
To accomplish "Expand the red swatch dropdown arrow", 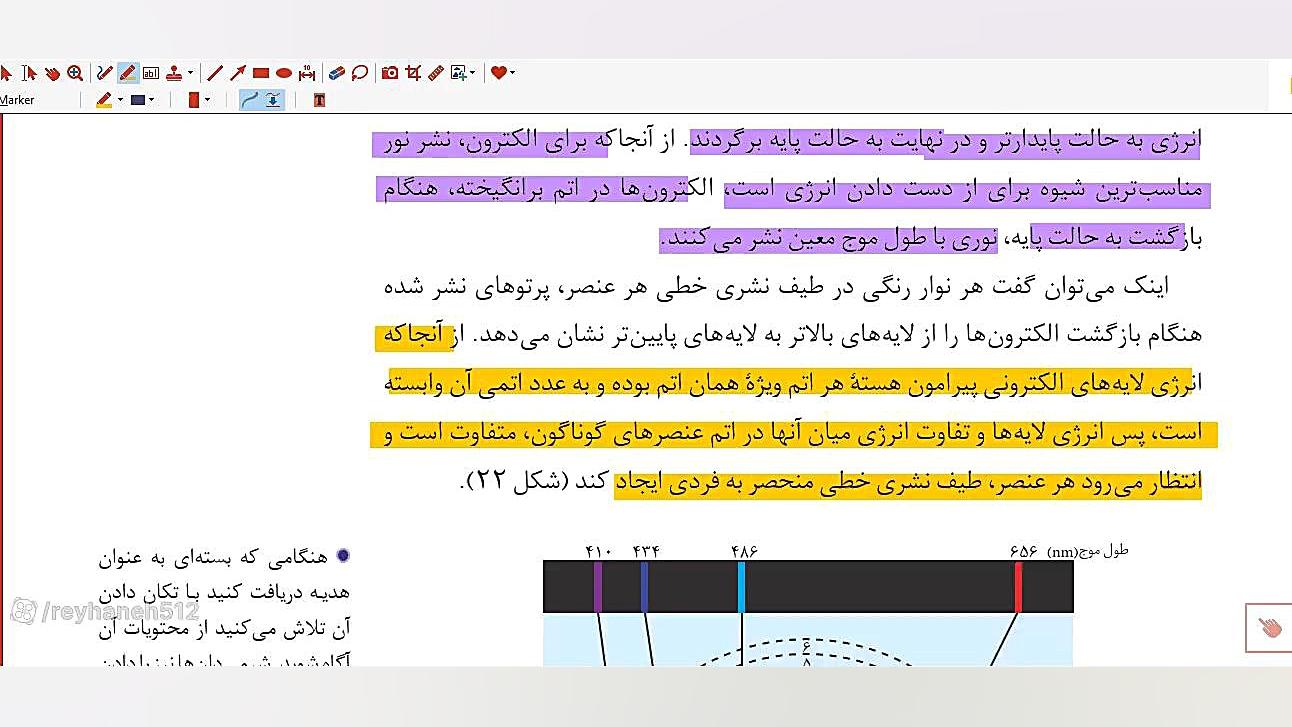I will click(208, 100).
